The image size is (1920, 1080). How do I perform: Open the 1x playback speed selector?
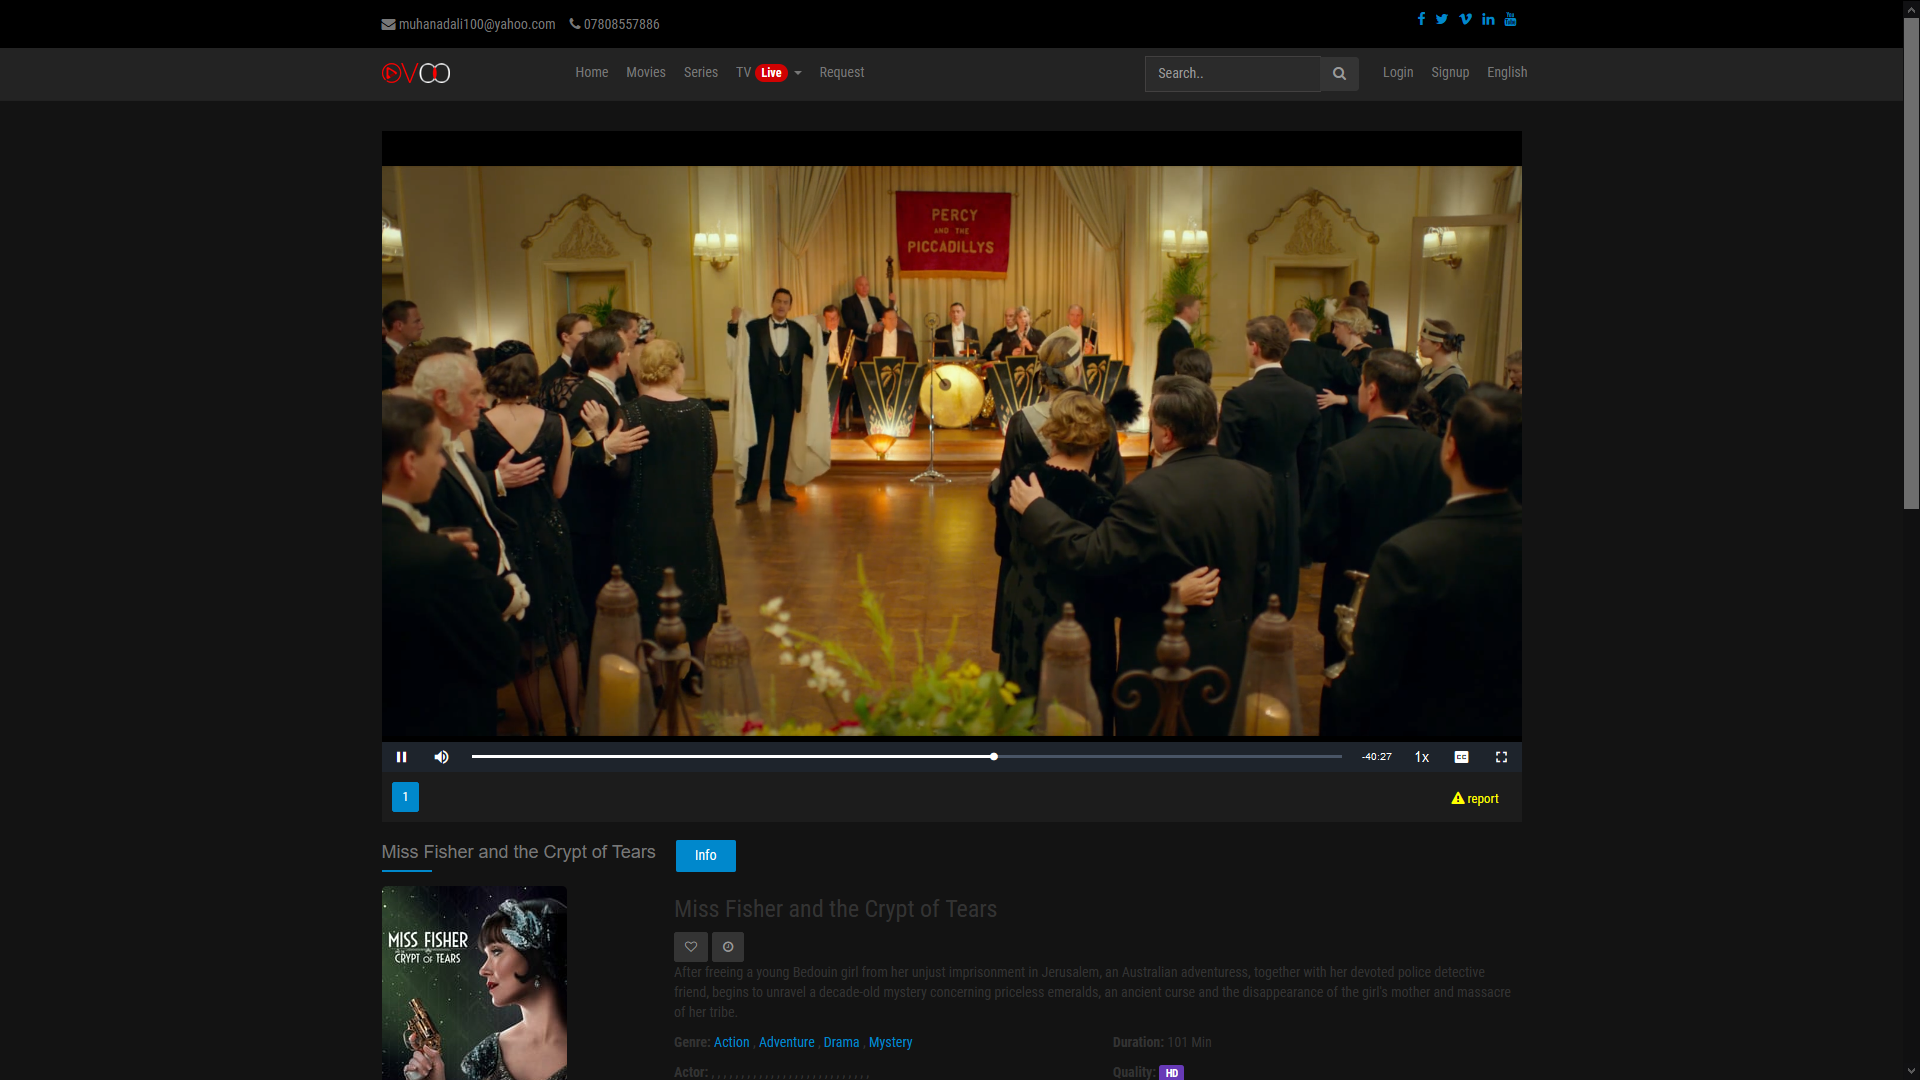click(1421, 757)
